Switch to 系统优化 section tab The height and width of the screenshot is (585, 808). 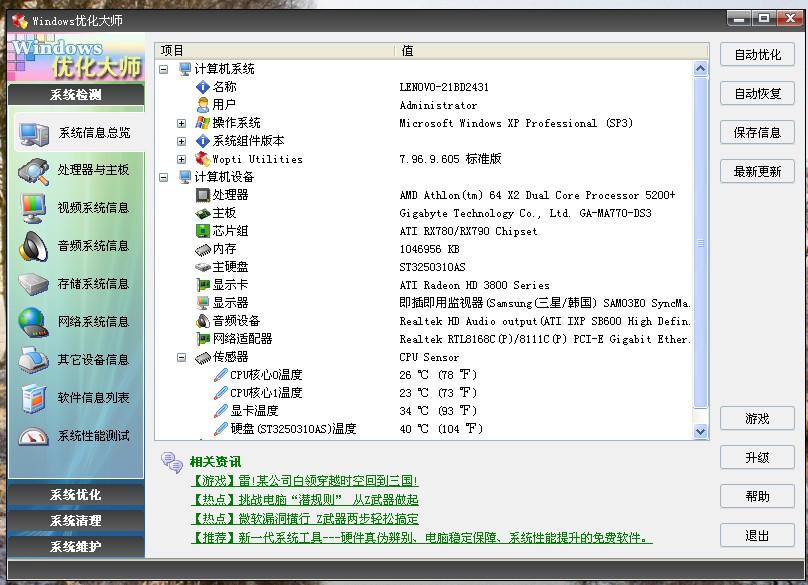[76, 495]
